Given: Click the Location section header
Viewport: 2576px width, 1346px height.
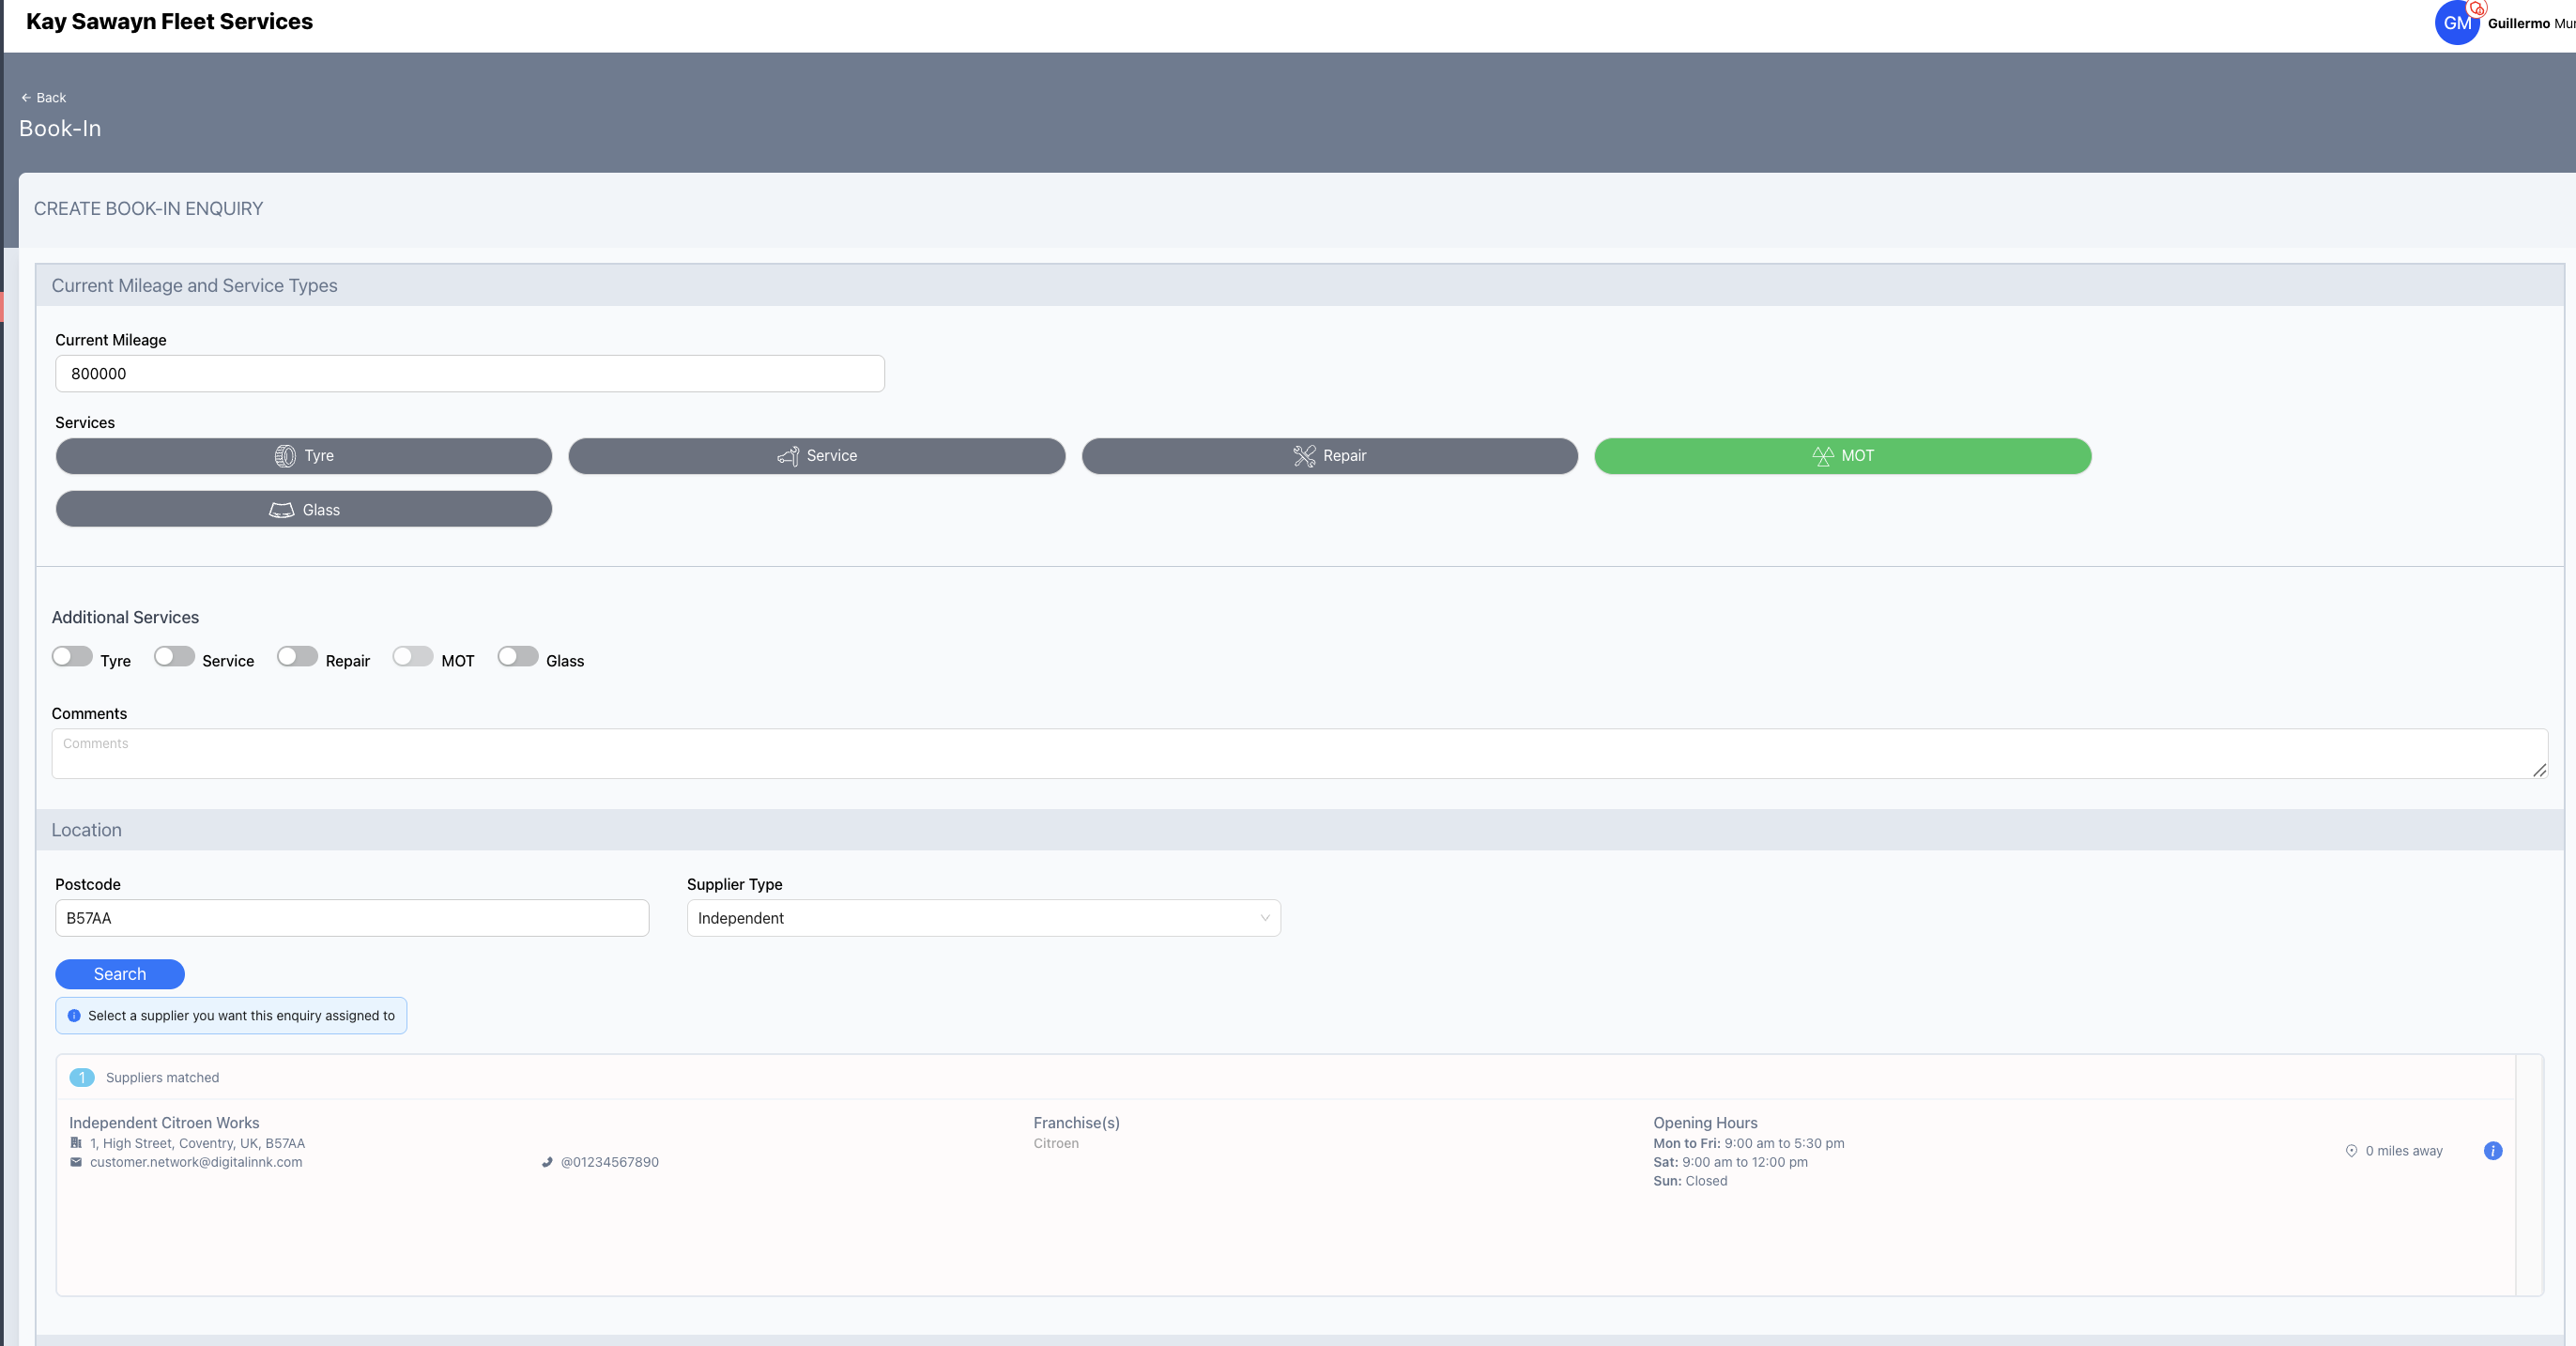Looking at the screenshot, I should [87, 830].
